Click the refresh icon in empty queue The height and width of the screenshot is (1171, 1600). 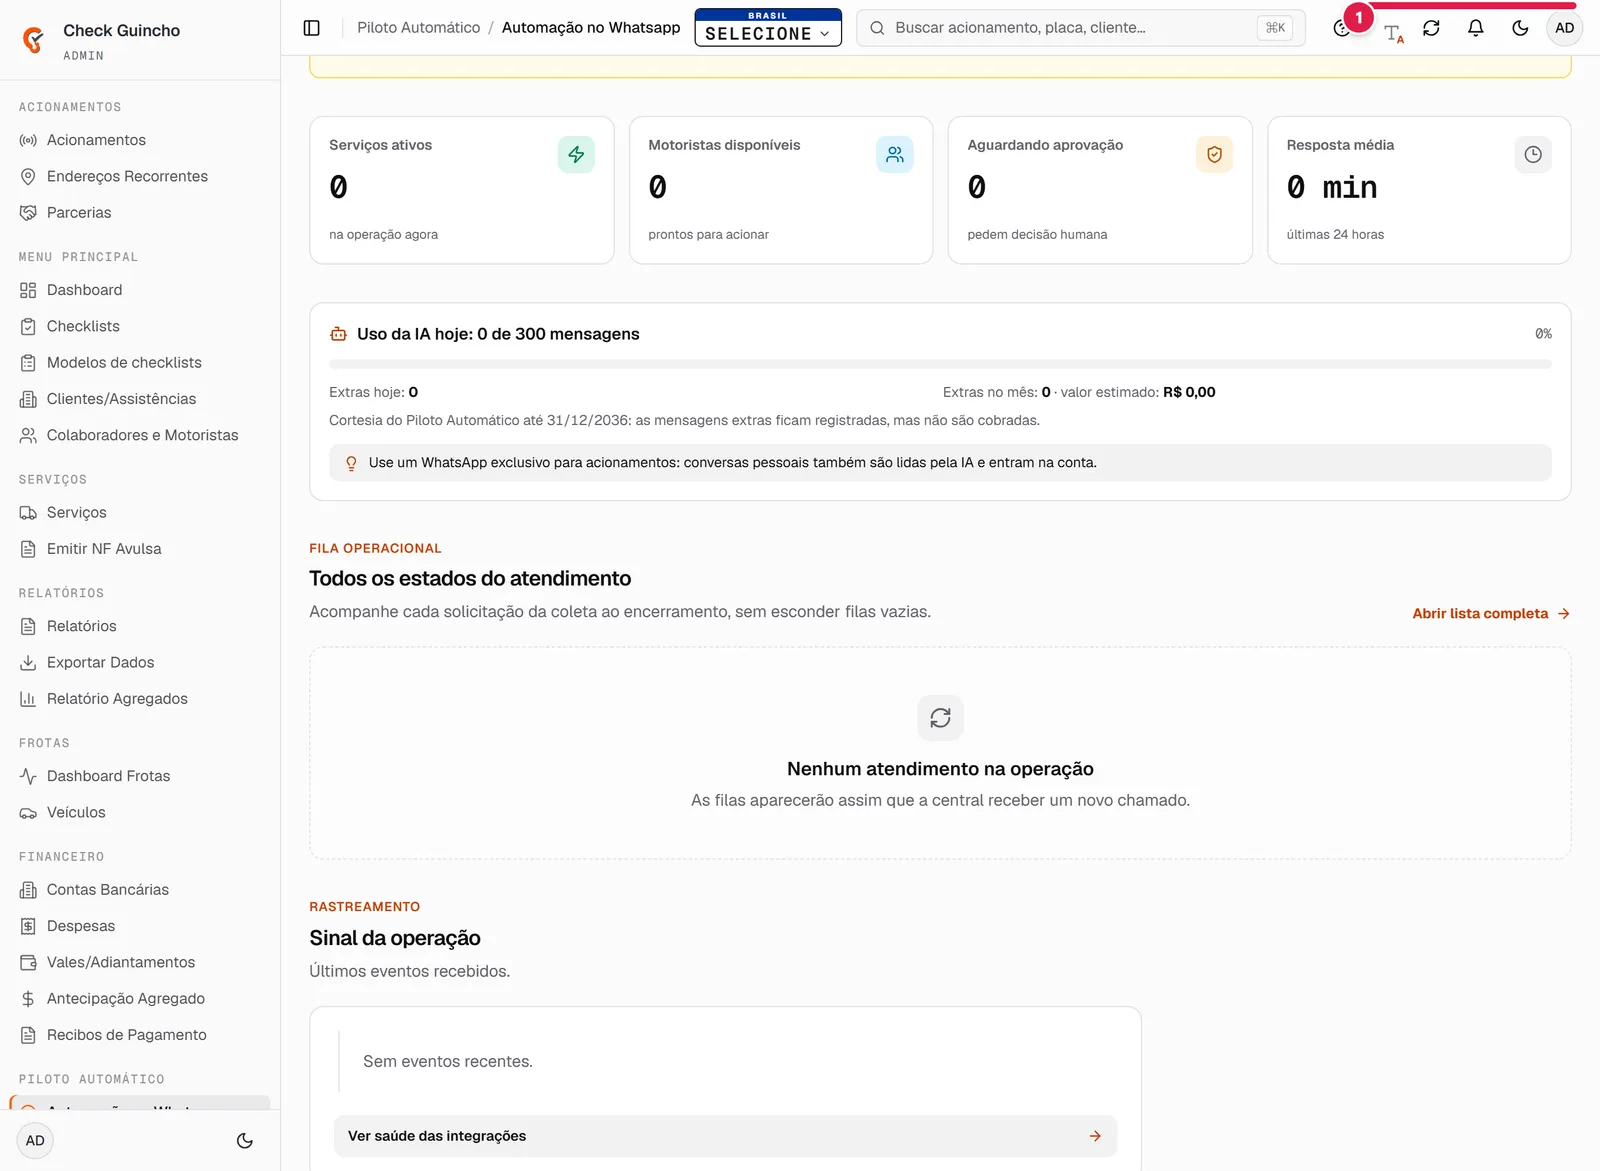[x=940, y=718]
